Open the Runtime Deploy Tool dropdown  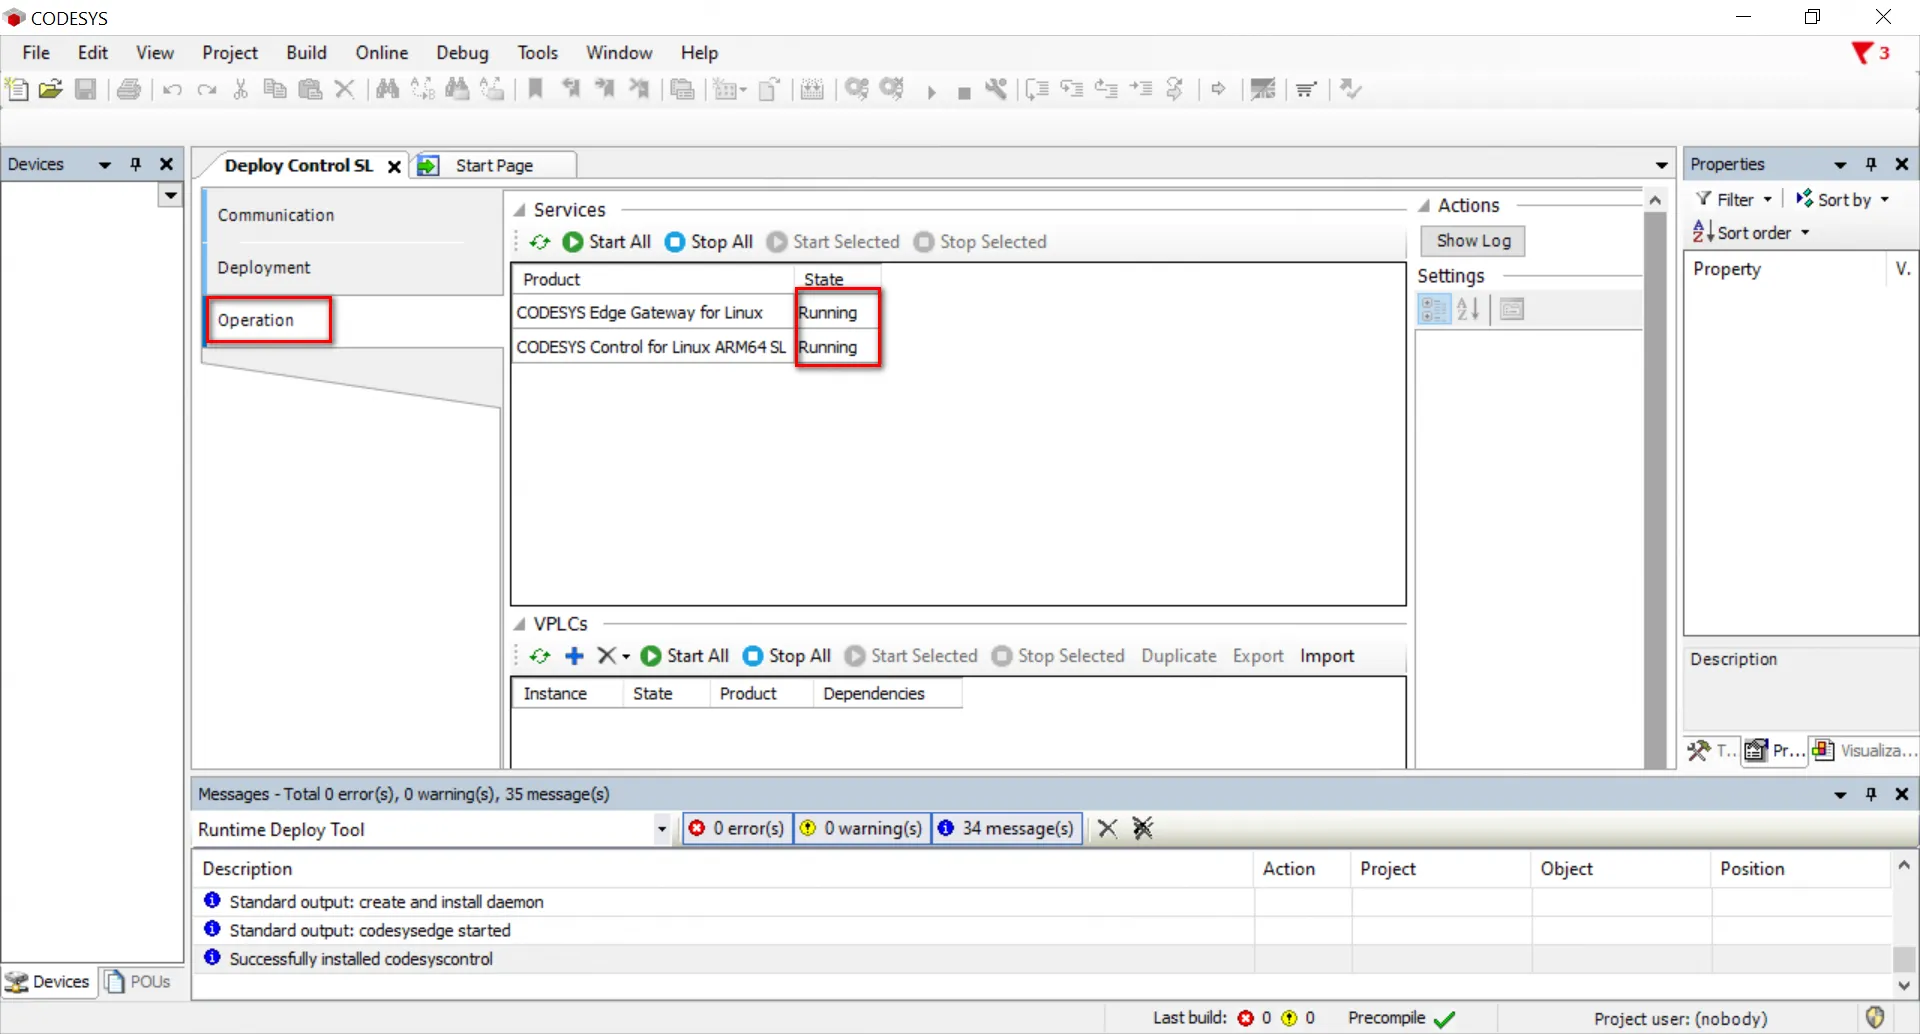pos(661,829)
